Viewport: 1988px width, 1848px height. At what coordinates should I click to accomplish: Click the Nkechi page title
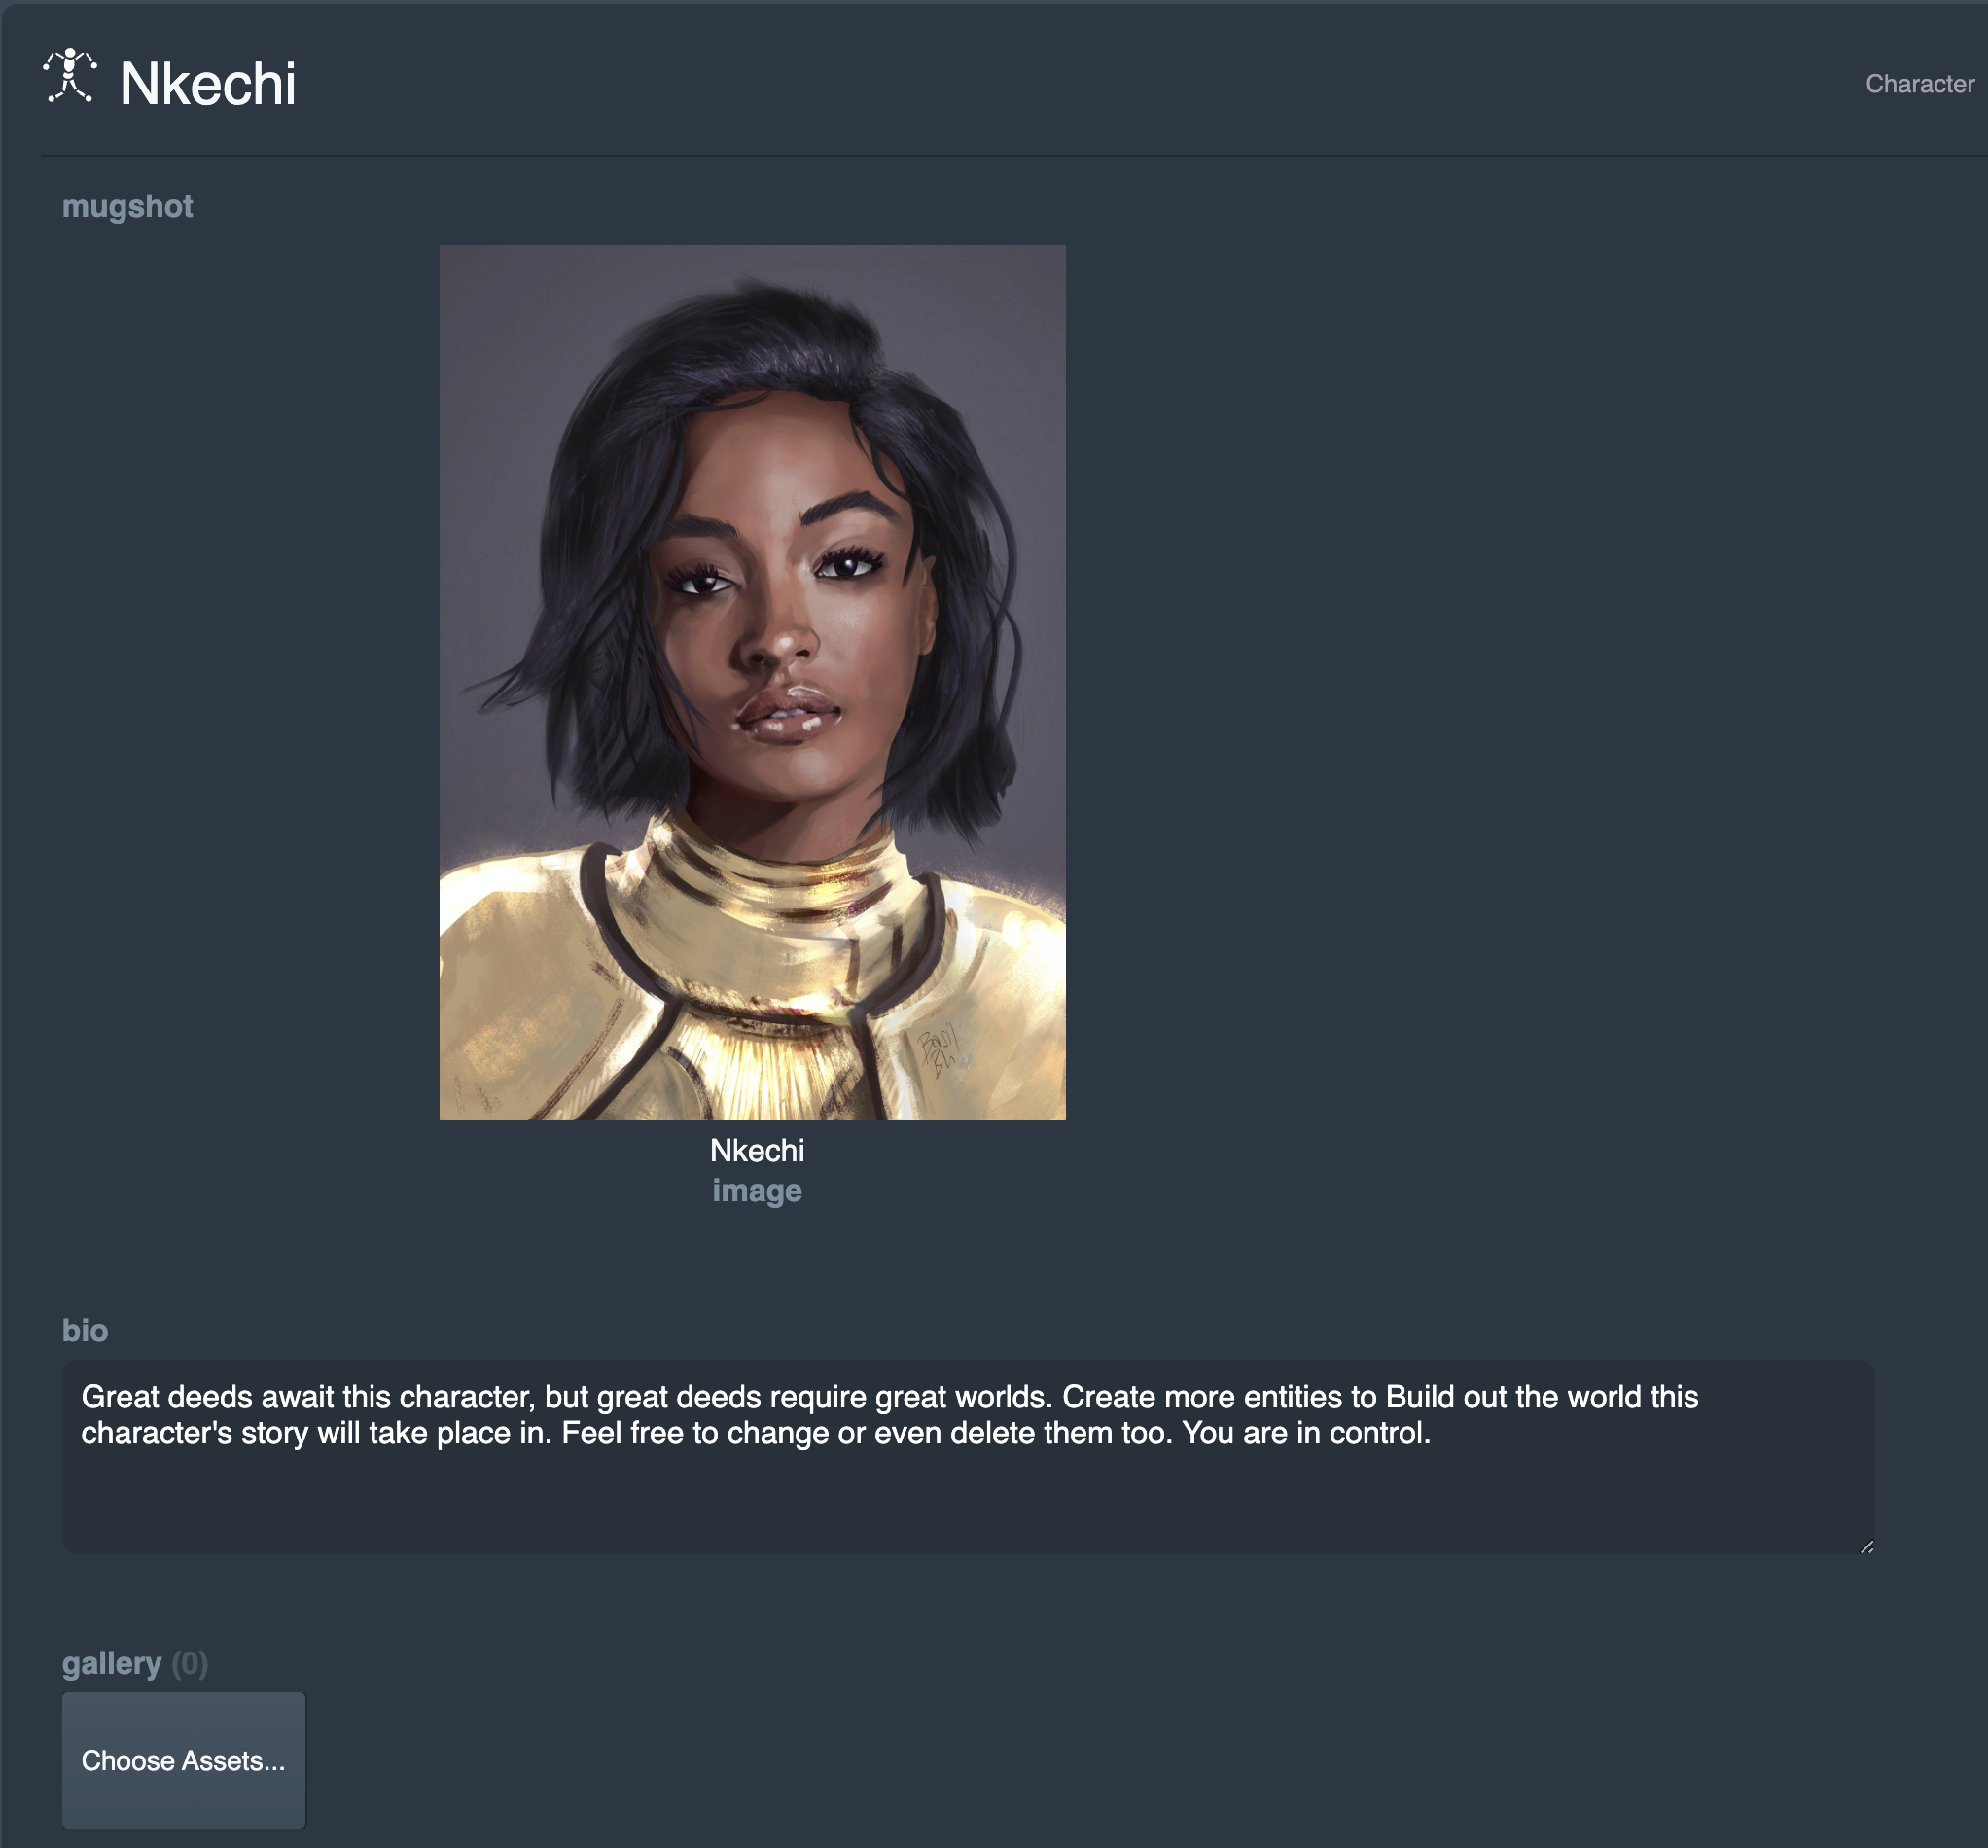[x=208, y=83]
